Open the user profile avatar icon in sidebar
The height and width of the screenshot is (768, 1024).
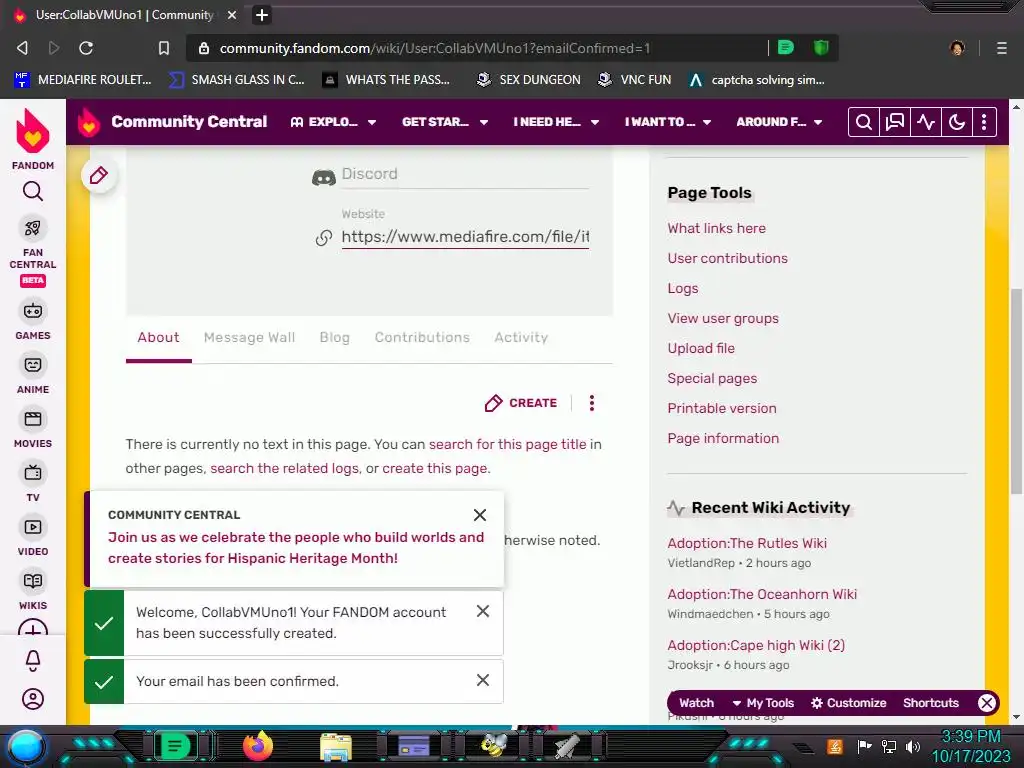click(x=33, y=699)
